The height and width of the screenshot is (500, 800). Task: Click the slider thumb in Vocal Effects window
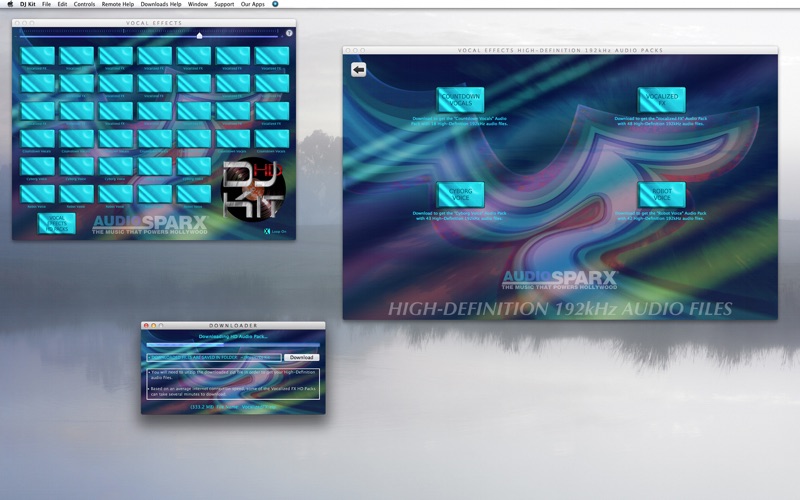click(x=199, y=35)
